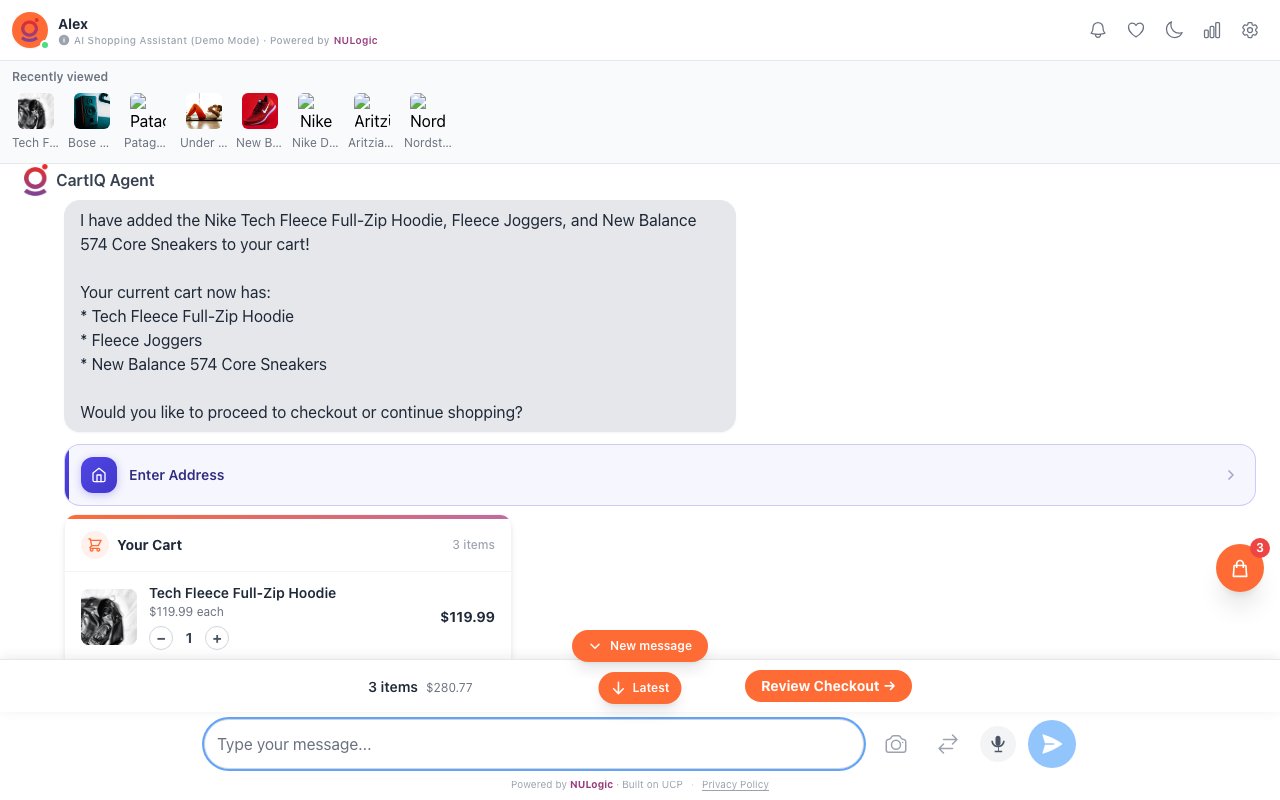The height and width of the screenshot is (800, 1280).
Task: Click the New message dropdown pill
Action: [640, 646]
